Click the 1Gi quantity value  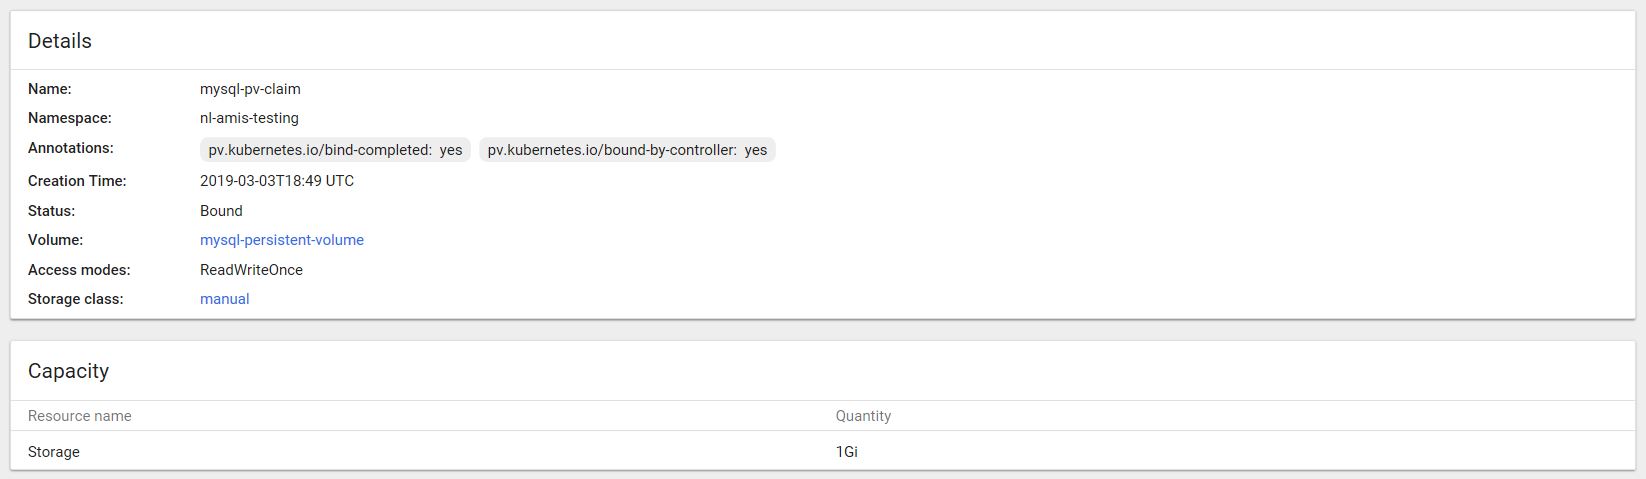click(847, 452)
